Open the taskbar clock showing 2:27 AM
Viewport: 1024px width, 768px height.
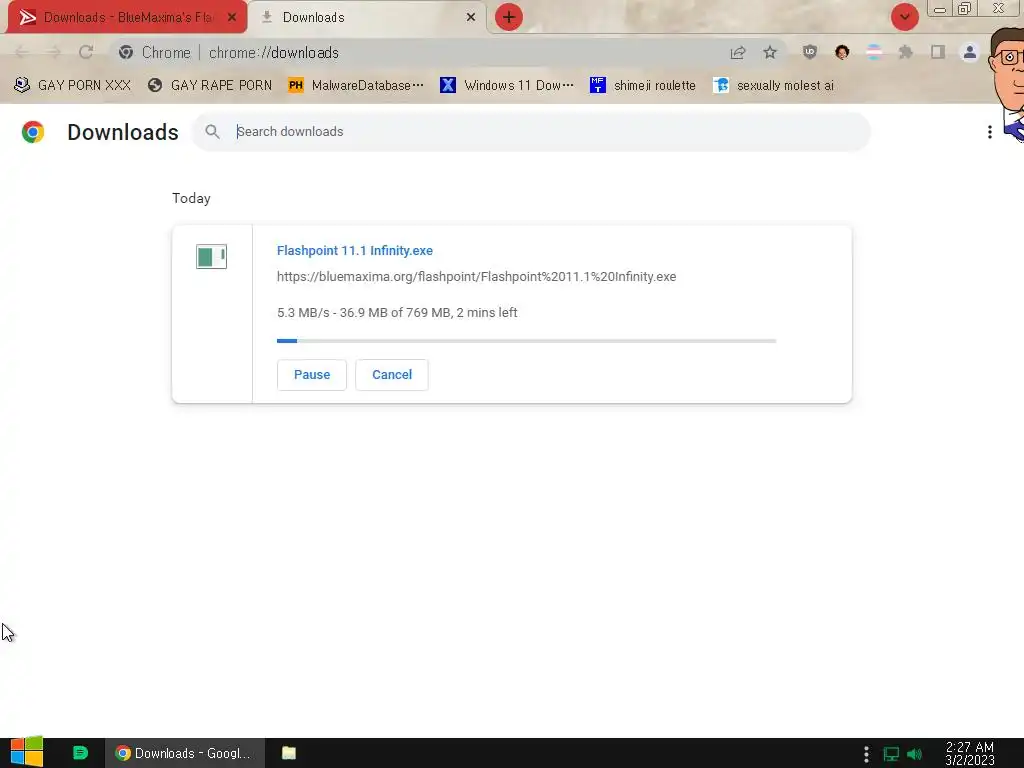point(970,754)
